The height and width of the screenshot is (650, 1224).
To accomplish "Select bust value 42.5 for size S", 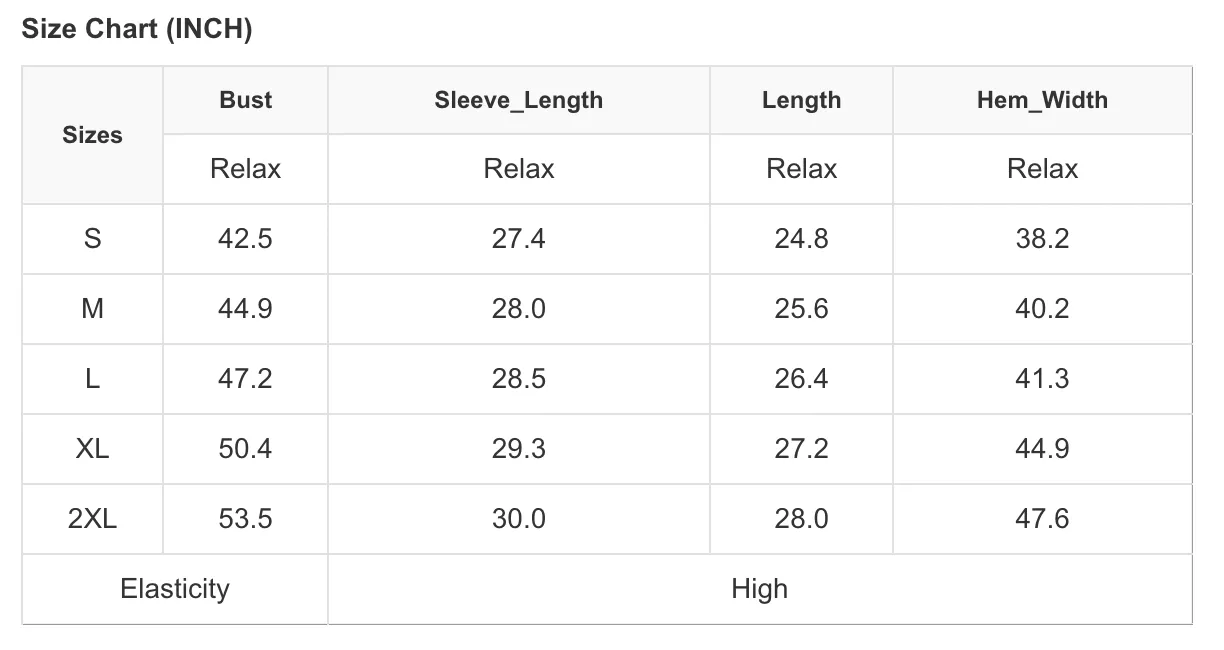I will [245, 239].
